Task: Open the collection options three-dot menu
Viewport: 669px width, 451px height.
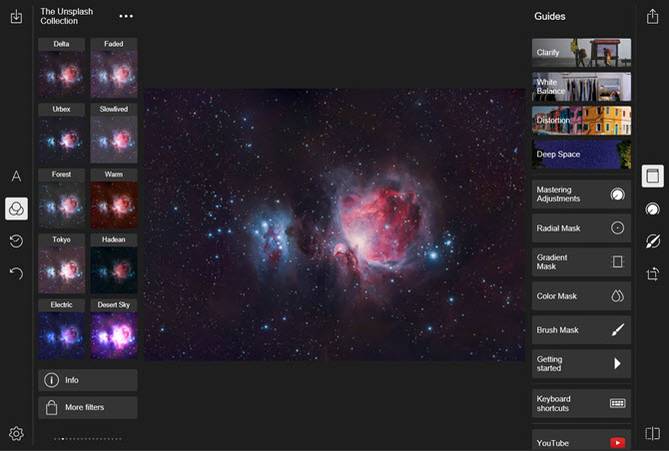Action: click(126, 16)
